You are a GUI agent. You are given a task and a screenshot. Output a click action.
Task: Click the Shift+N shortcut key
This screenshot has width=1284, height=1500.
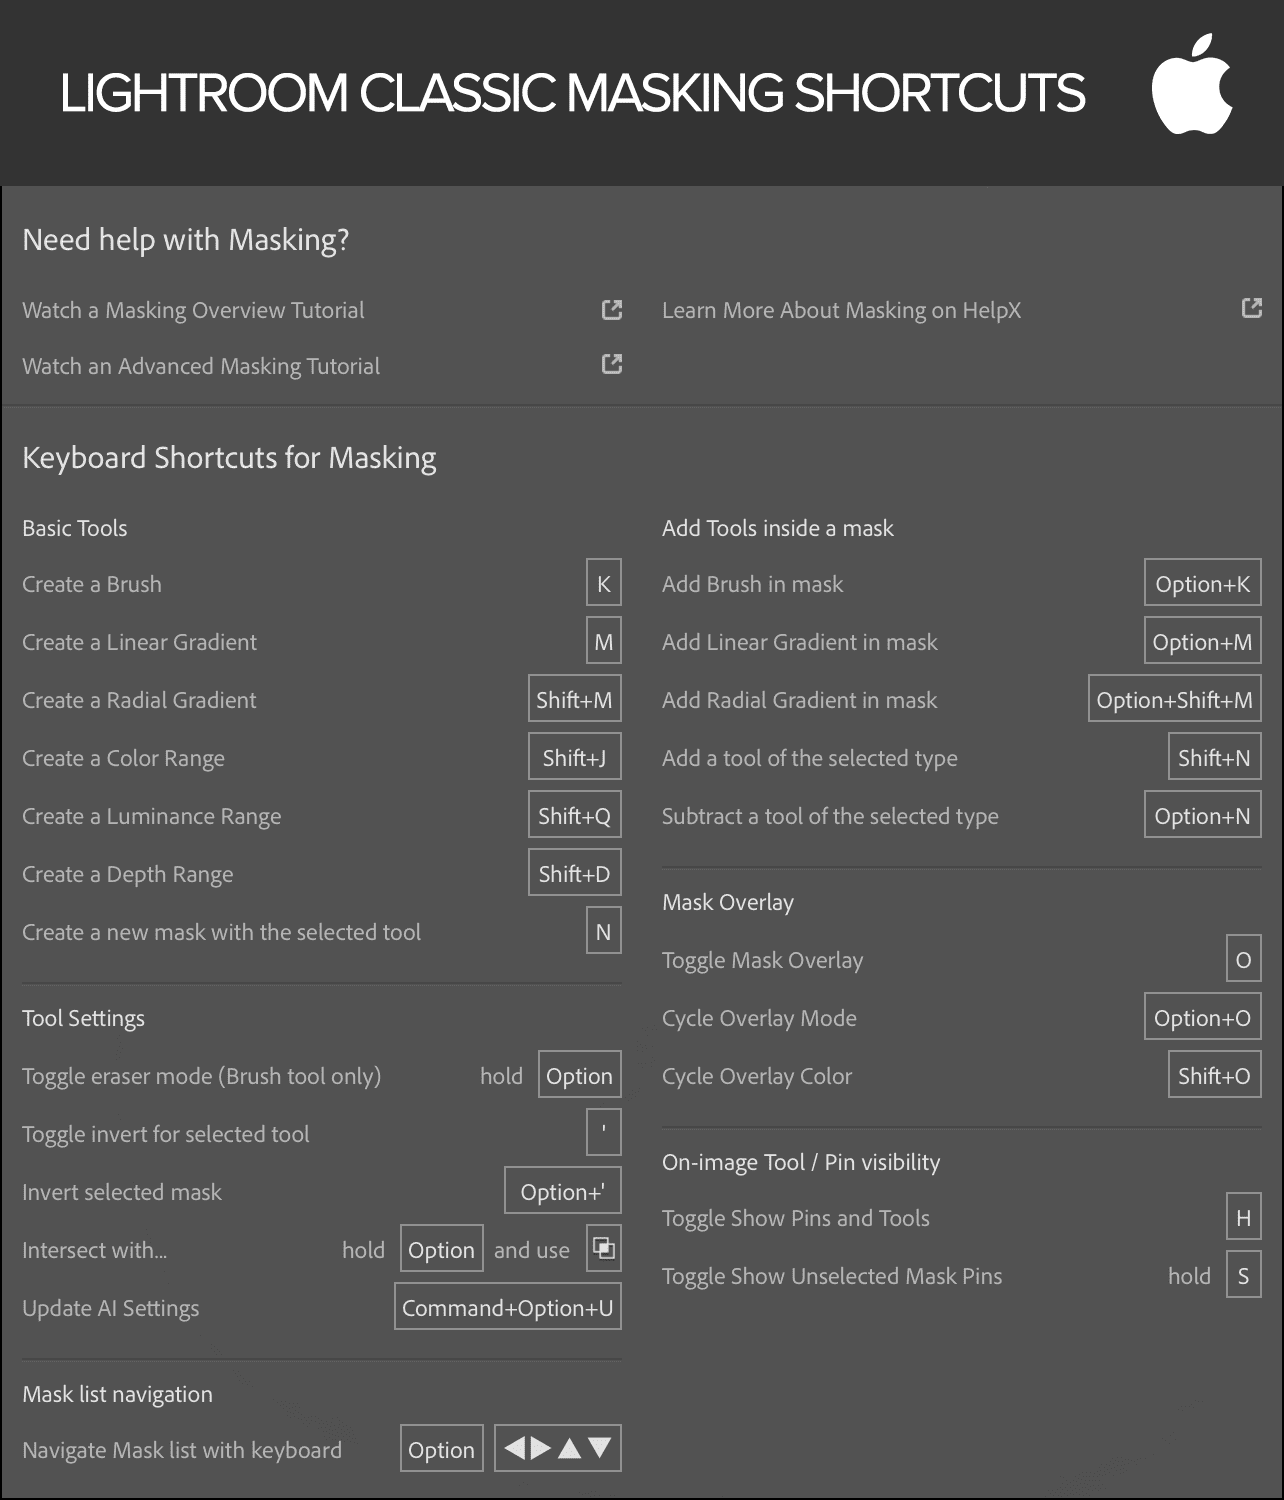[1215, 756]
